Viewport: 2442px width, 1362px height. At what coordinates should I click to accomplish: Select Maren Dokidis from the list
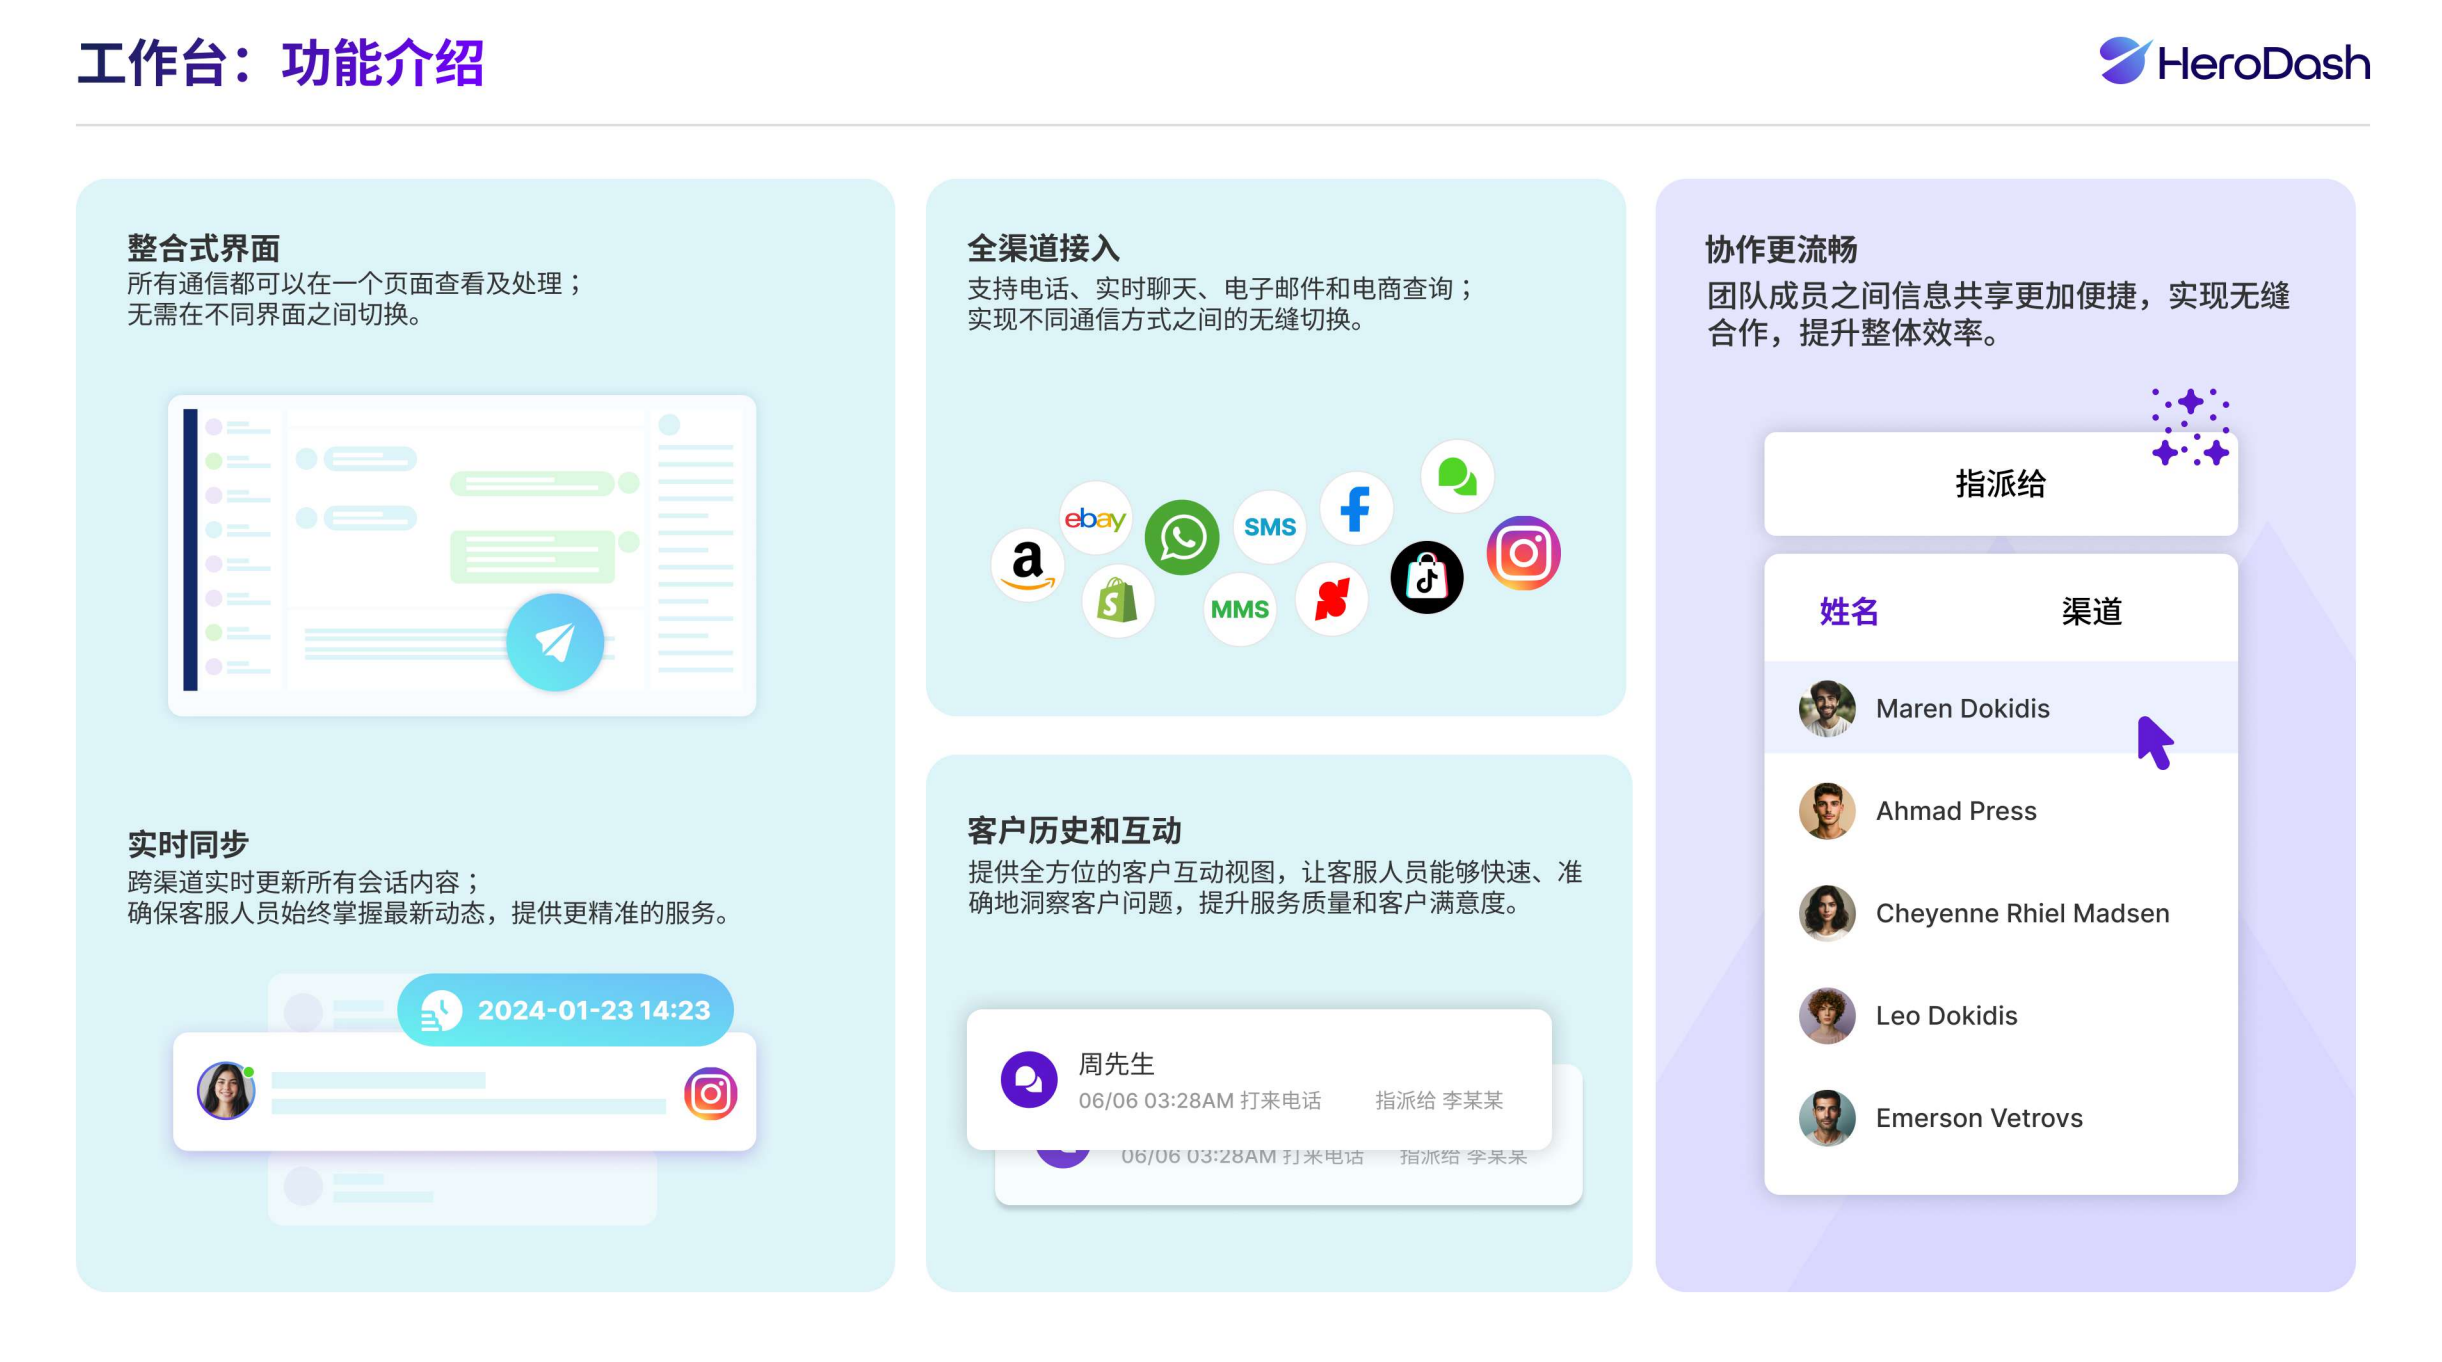(x=1962, y=708)
